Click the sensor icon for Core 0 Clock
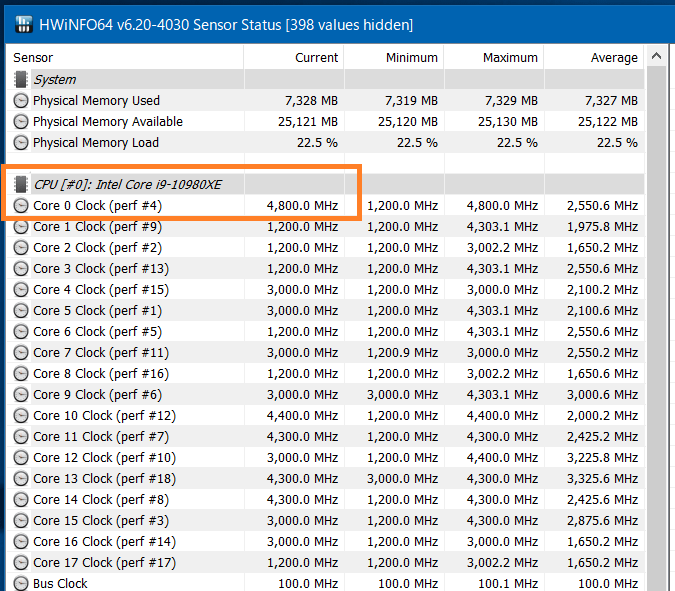The width and height of the screenshot is (675, 591). coord(21,205)
